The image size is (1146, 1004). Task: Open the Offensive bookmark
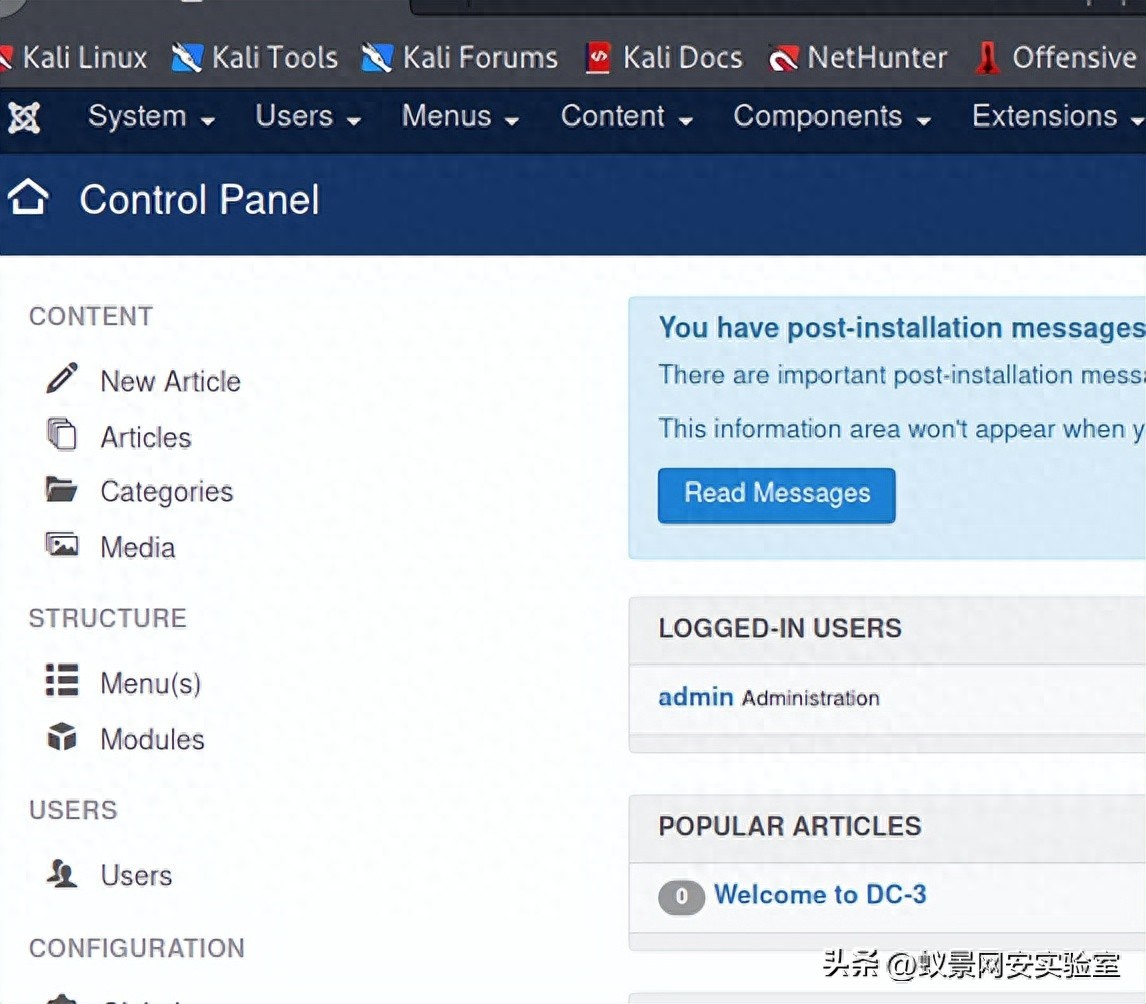[1057, 58]
